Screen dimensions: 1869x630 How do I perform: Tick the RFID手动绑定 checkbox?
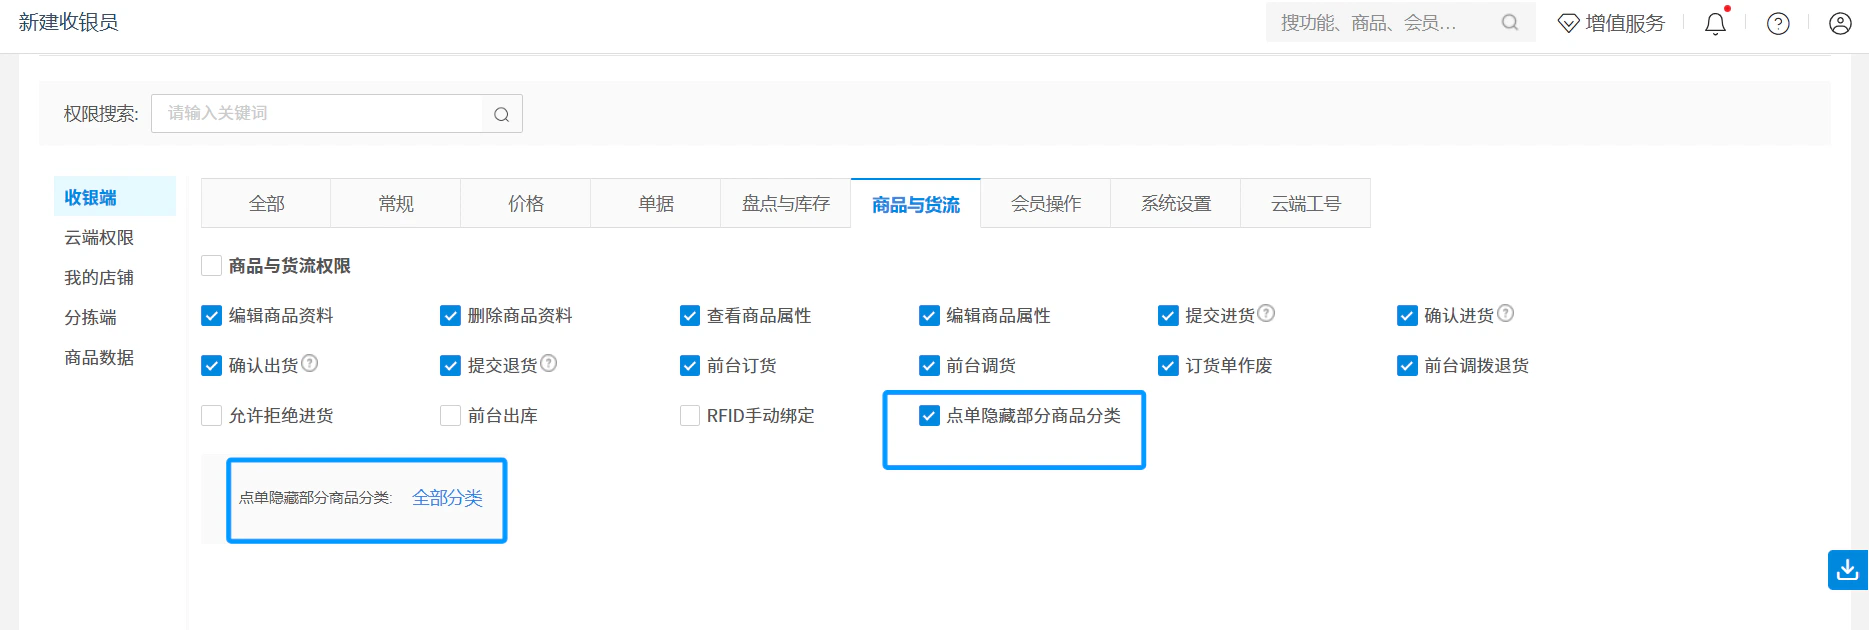point(690,415)
